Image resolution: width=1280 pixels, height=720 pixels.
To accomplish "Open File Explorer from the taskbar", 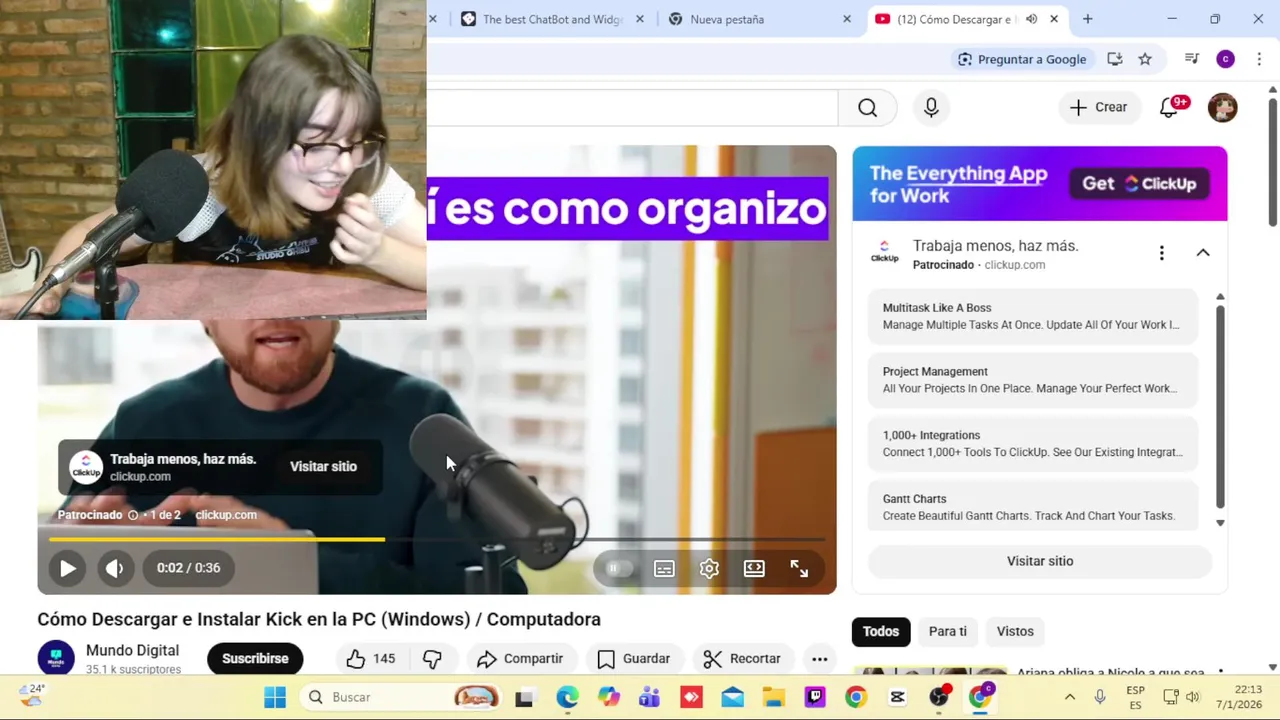I will click(774, 697).
